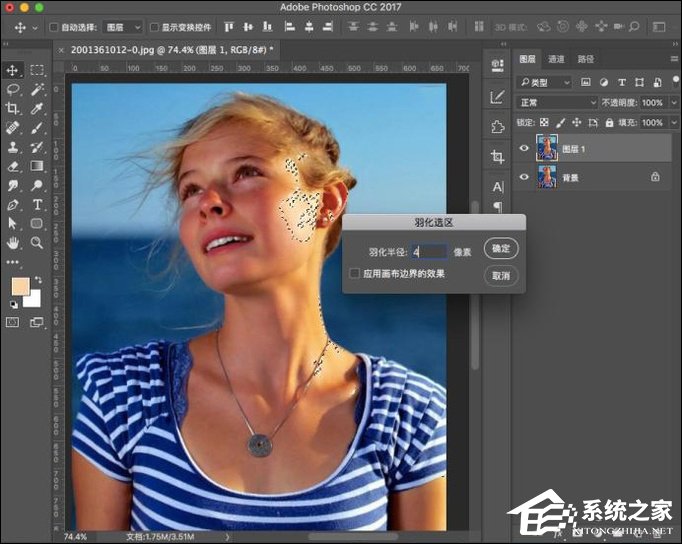Click the Search magnifier in options bar
The width and height of the screenshot is (682, 544).
[634, 27]
